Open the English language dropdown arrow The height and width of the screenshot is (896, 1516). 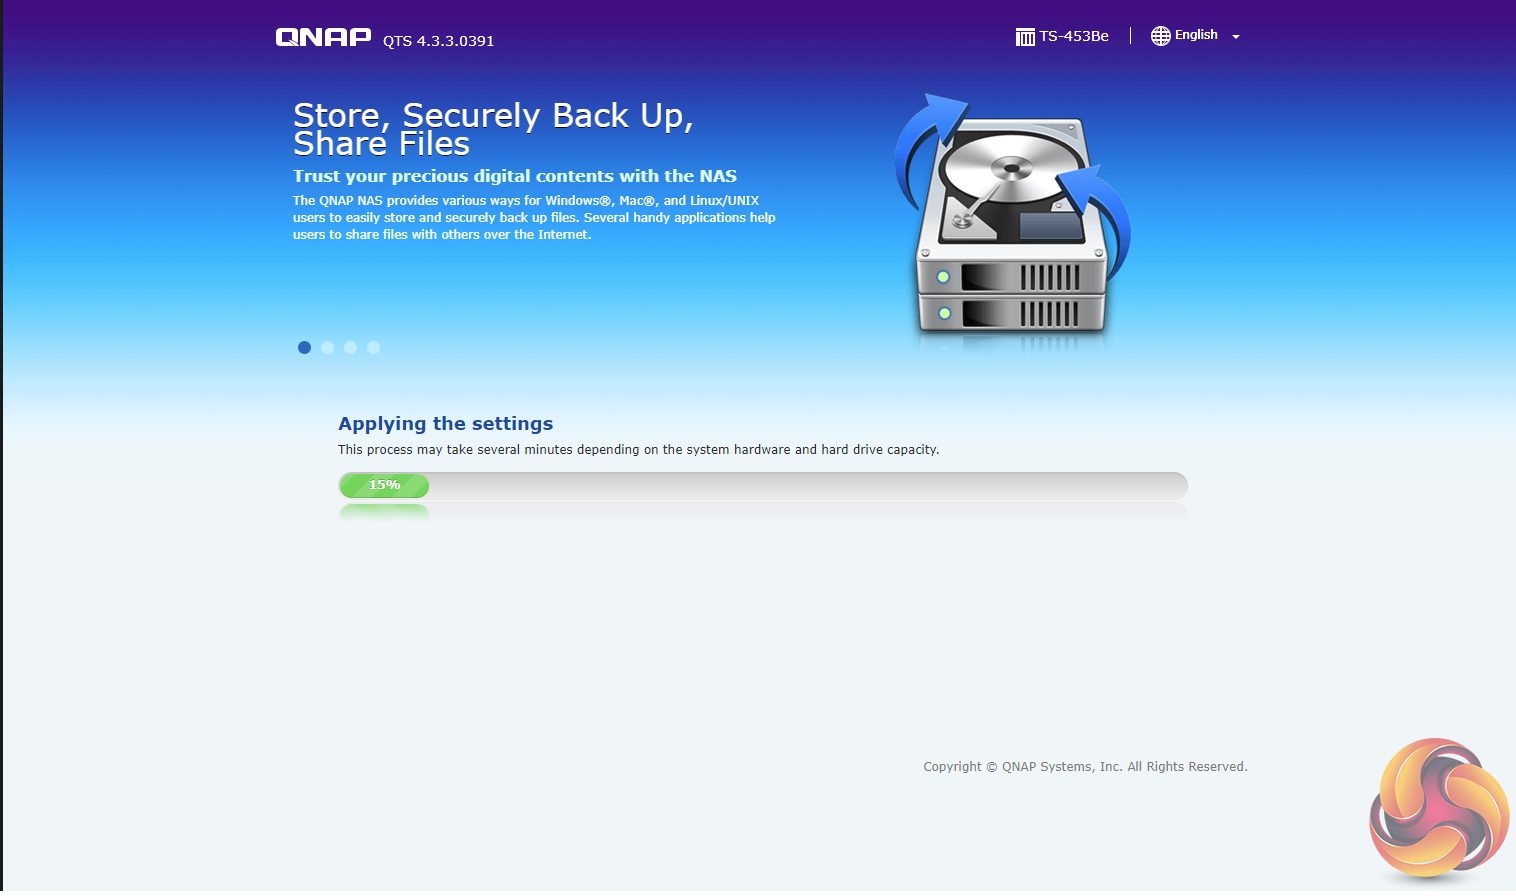(1236, 37)
